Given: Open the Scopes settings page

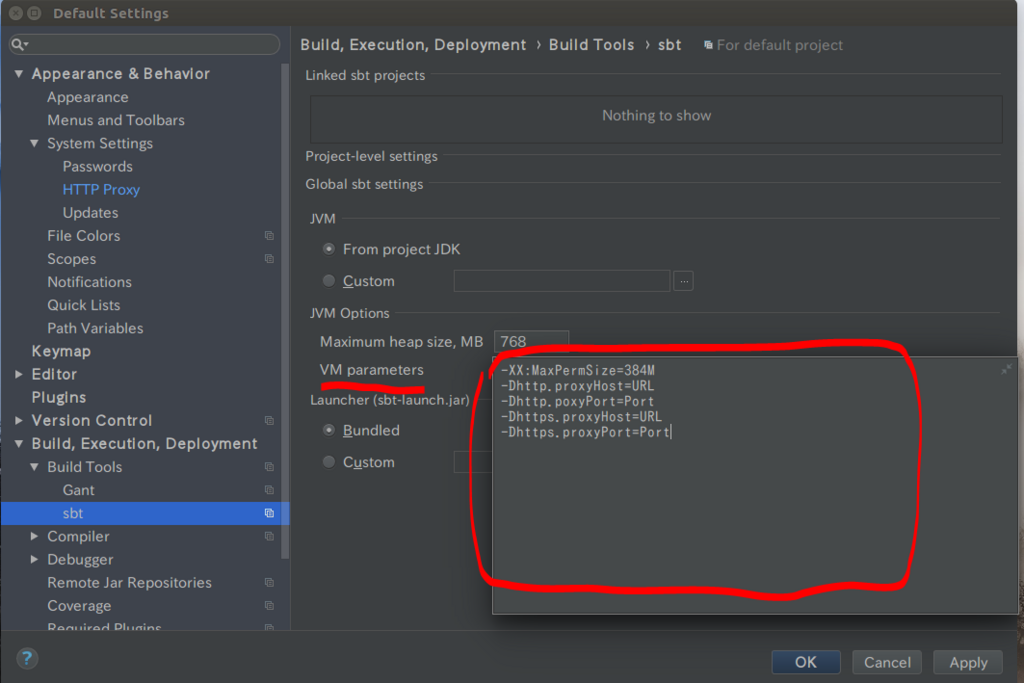Looking at the screenshot, I should pos(71,259).
